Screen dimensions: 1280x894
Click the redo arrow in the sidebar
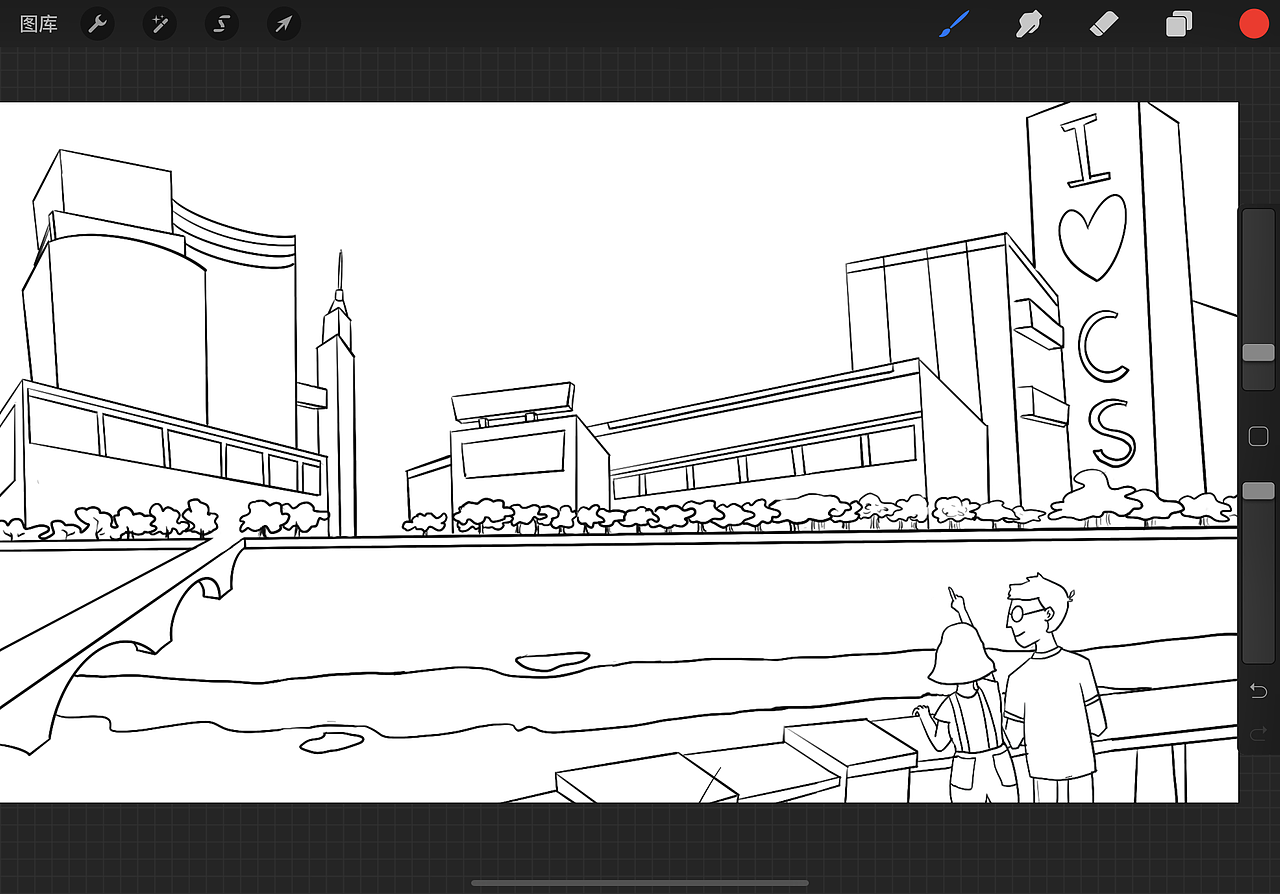pos(1259,735)
